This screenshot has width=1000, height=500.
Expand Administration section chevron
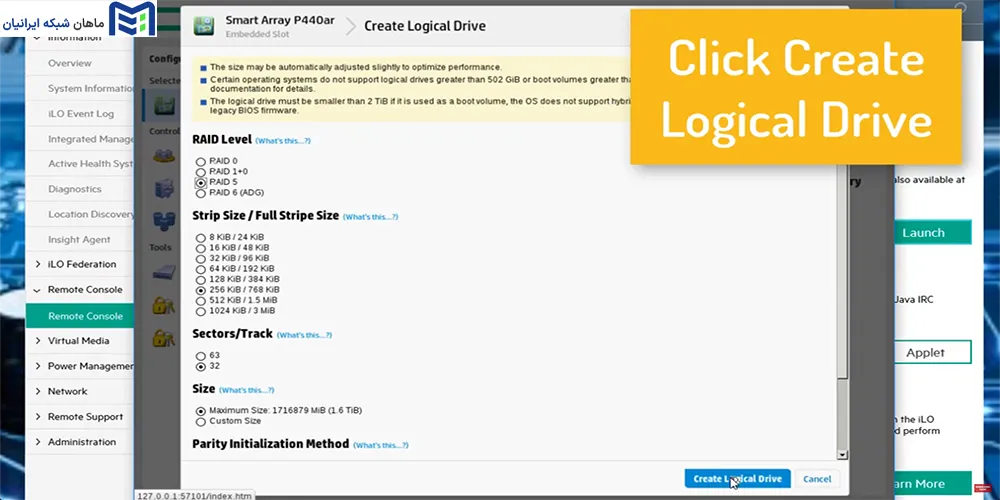(x=38, y=442)
